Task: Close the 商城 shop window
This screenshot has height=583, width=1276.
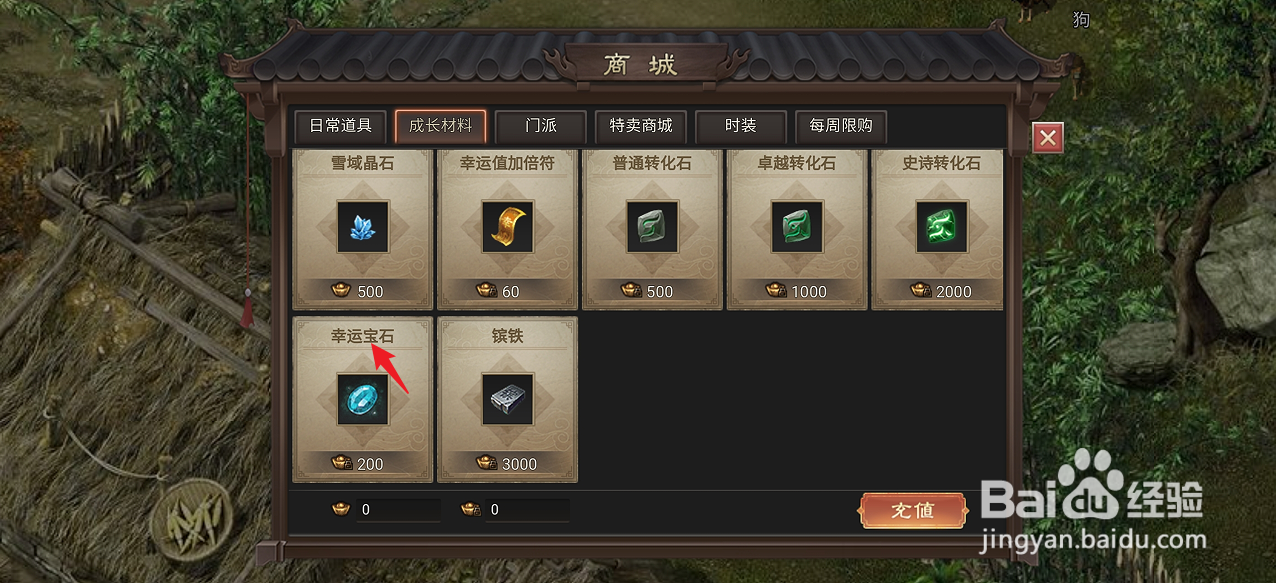Action: coord(1048,138)
